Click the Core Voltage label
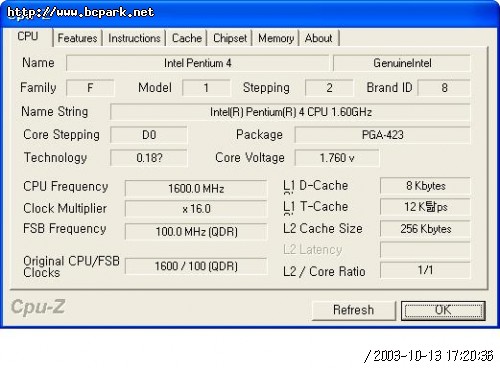The width and height of the screenshot is (500, 368). pos(250,158)
